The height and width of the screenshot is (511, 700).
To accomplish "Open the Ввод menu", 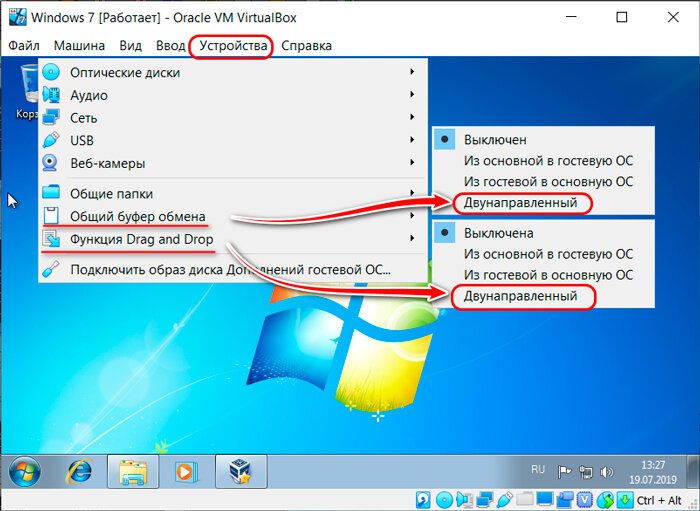I will click(x=171, y=46).
